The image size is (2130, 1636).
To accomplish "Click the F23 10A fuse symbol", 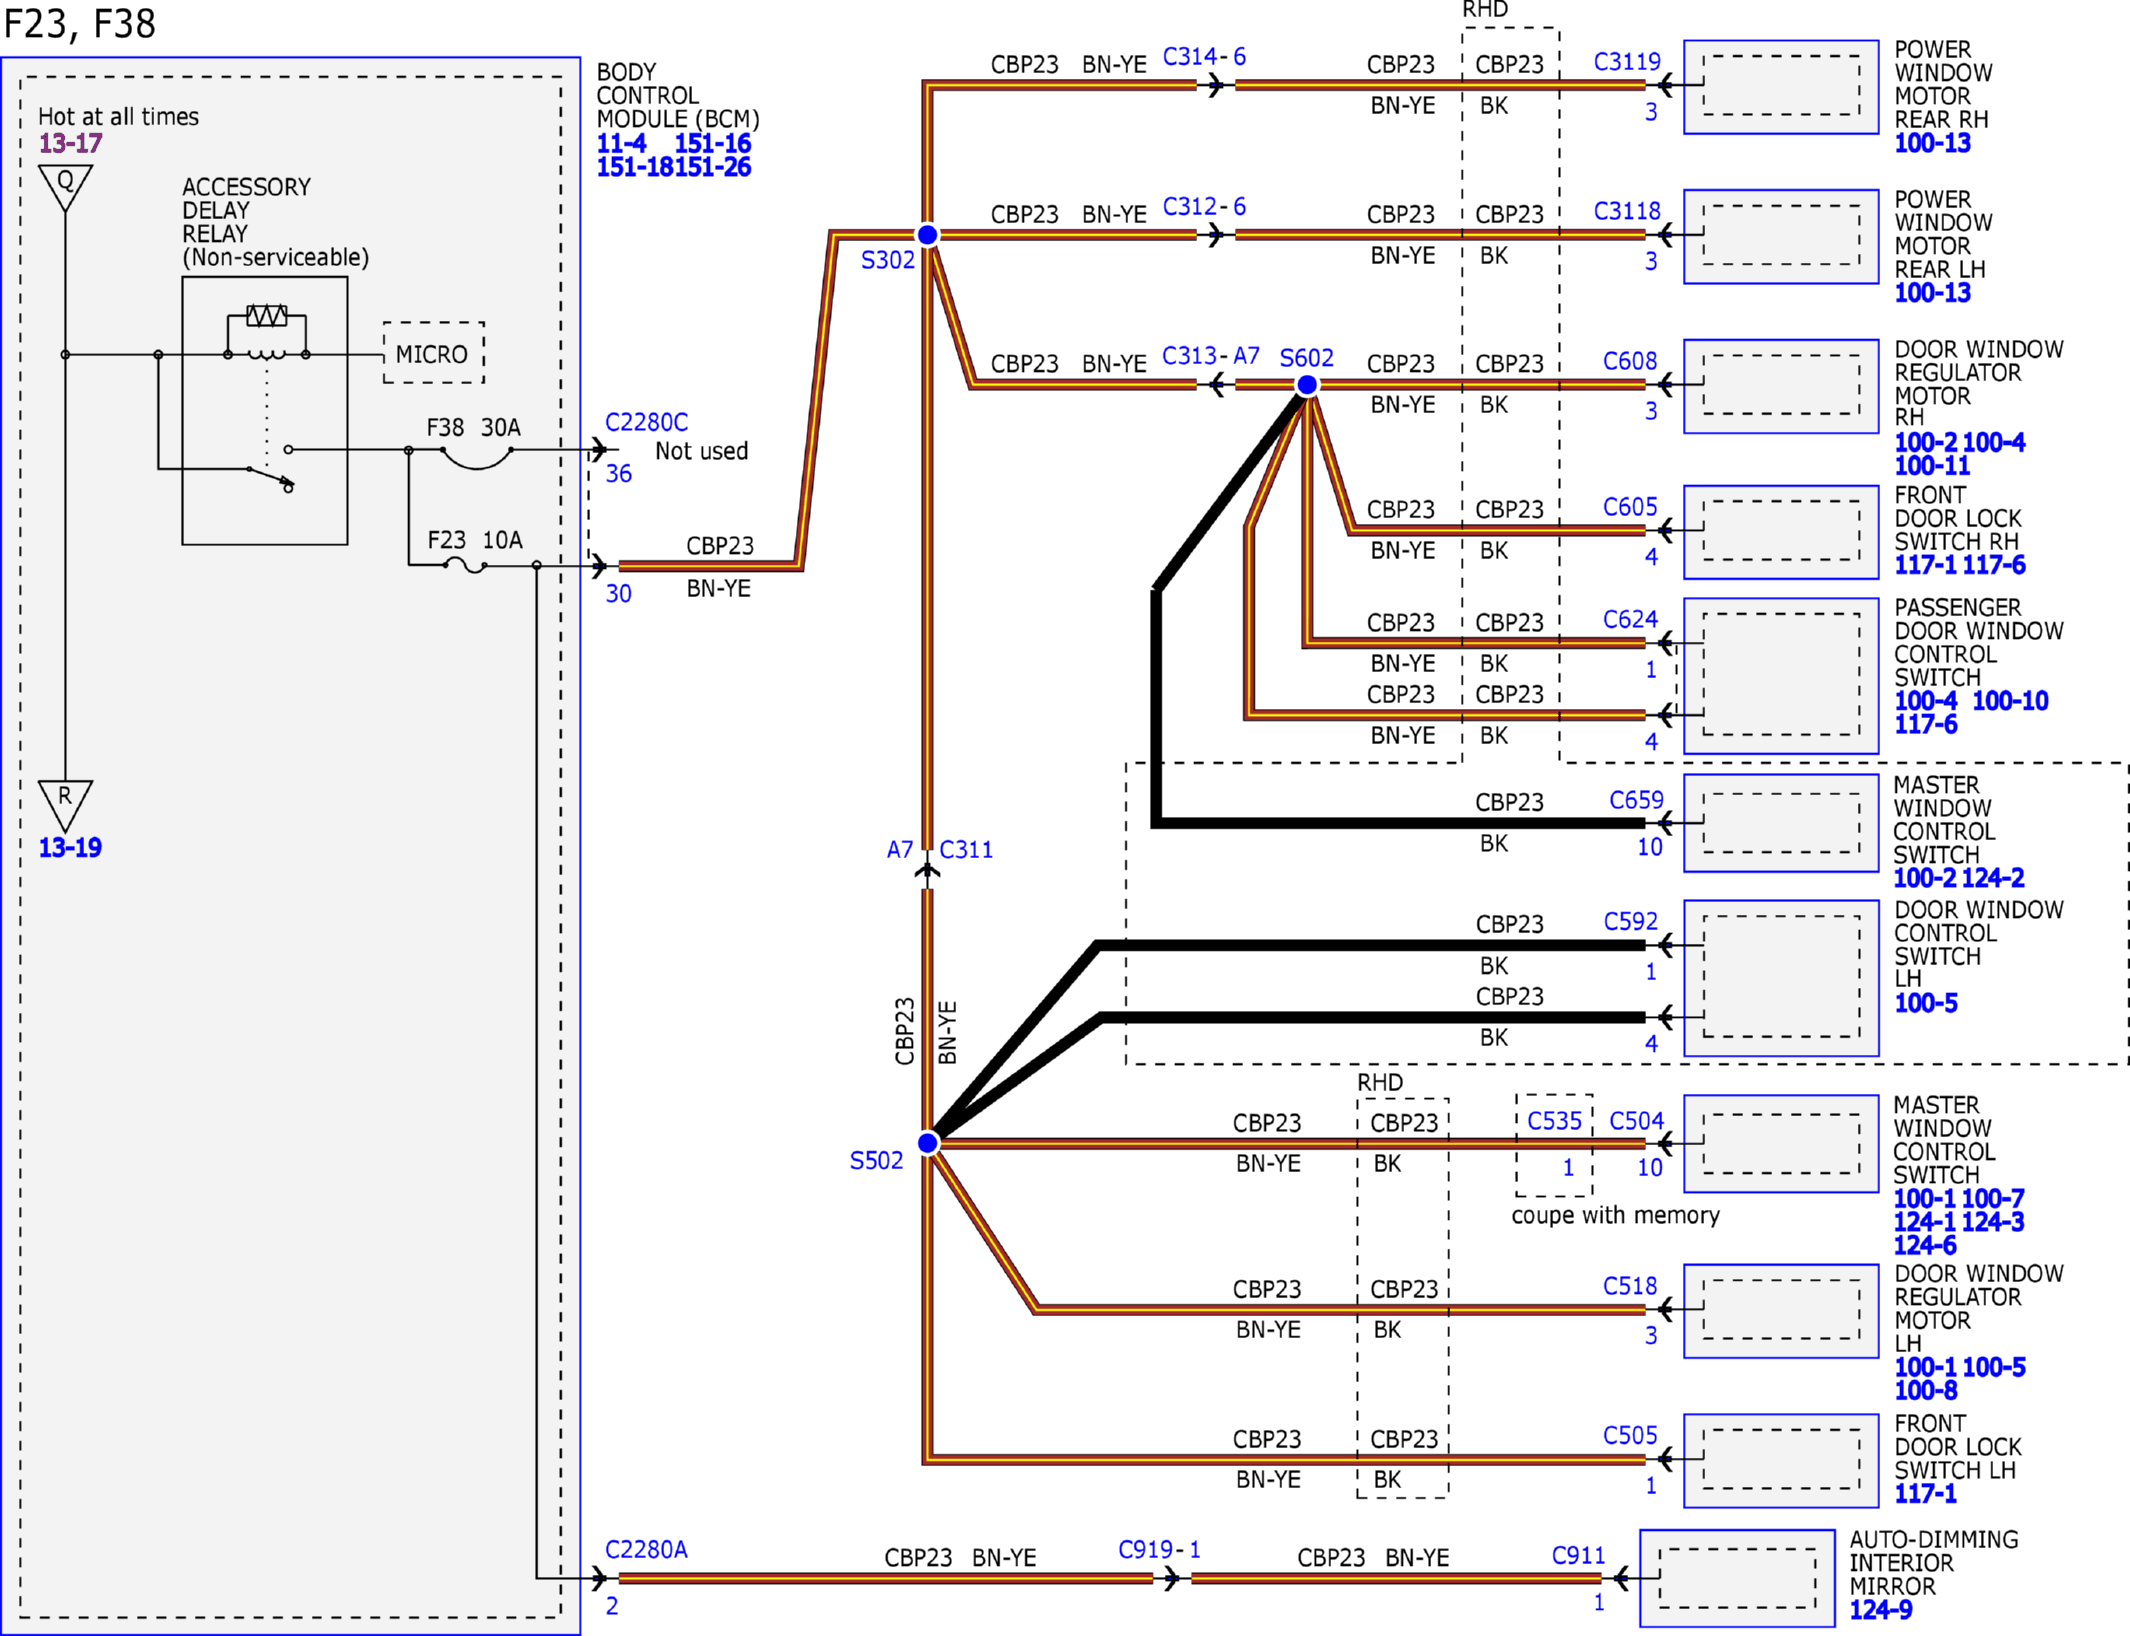I will click(465, 566).
